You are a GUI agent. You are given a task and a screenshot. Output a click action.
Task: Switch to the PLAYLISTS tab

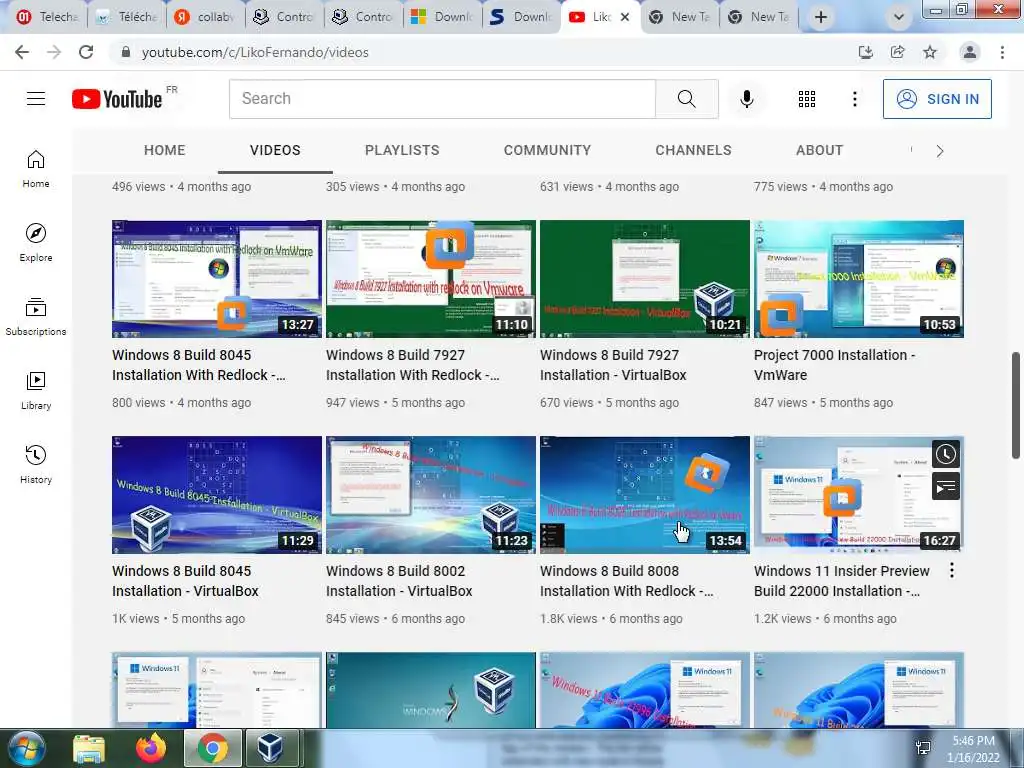click(x=402, y=150)
